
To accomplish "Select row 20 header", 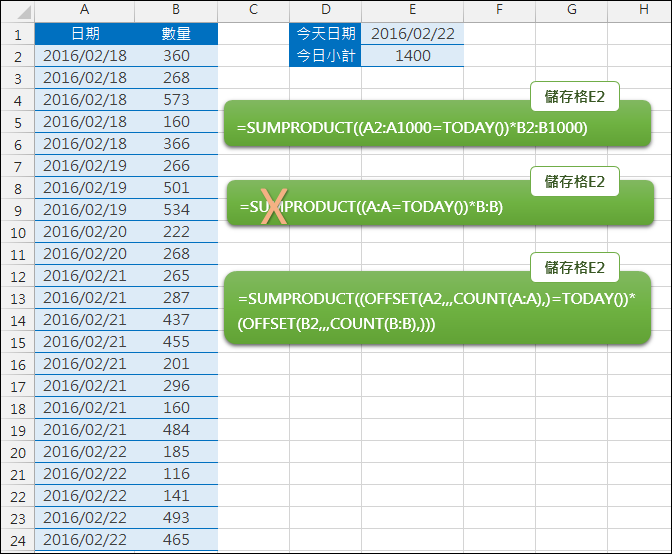I will coord(18,452).
